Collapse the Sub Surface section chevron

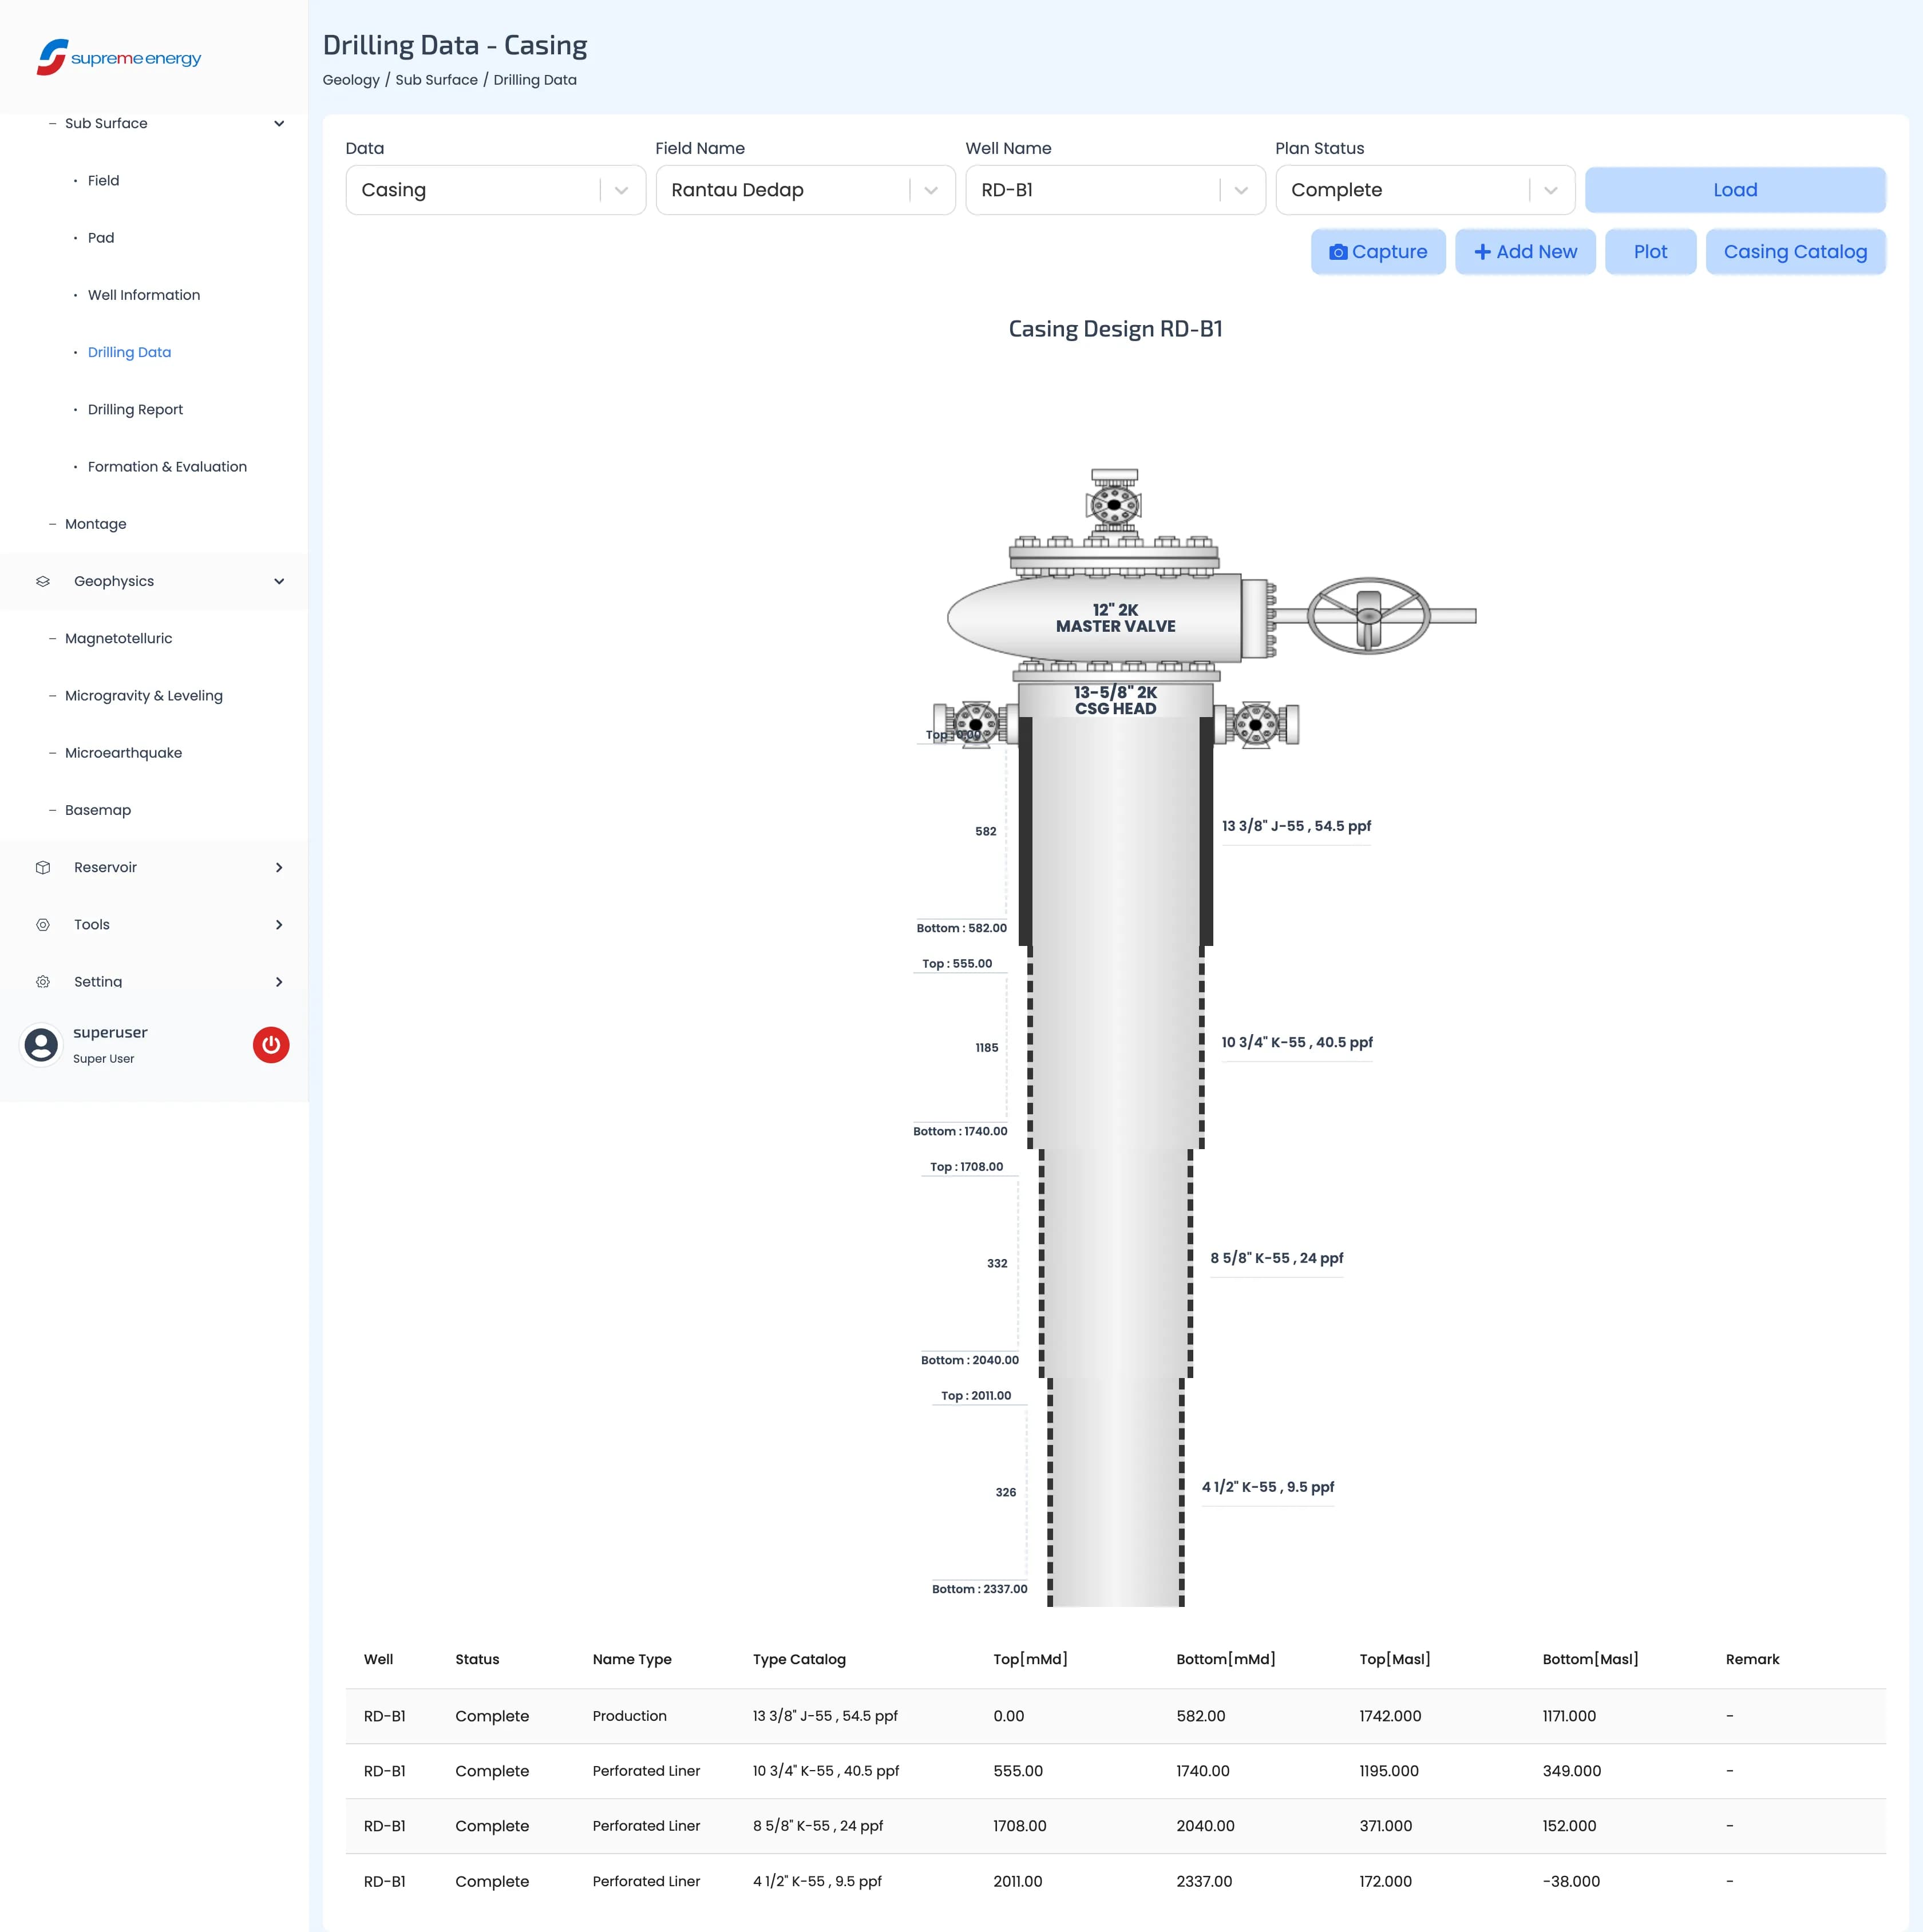tap(279, 123)
